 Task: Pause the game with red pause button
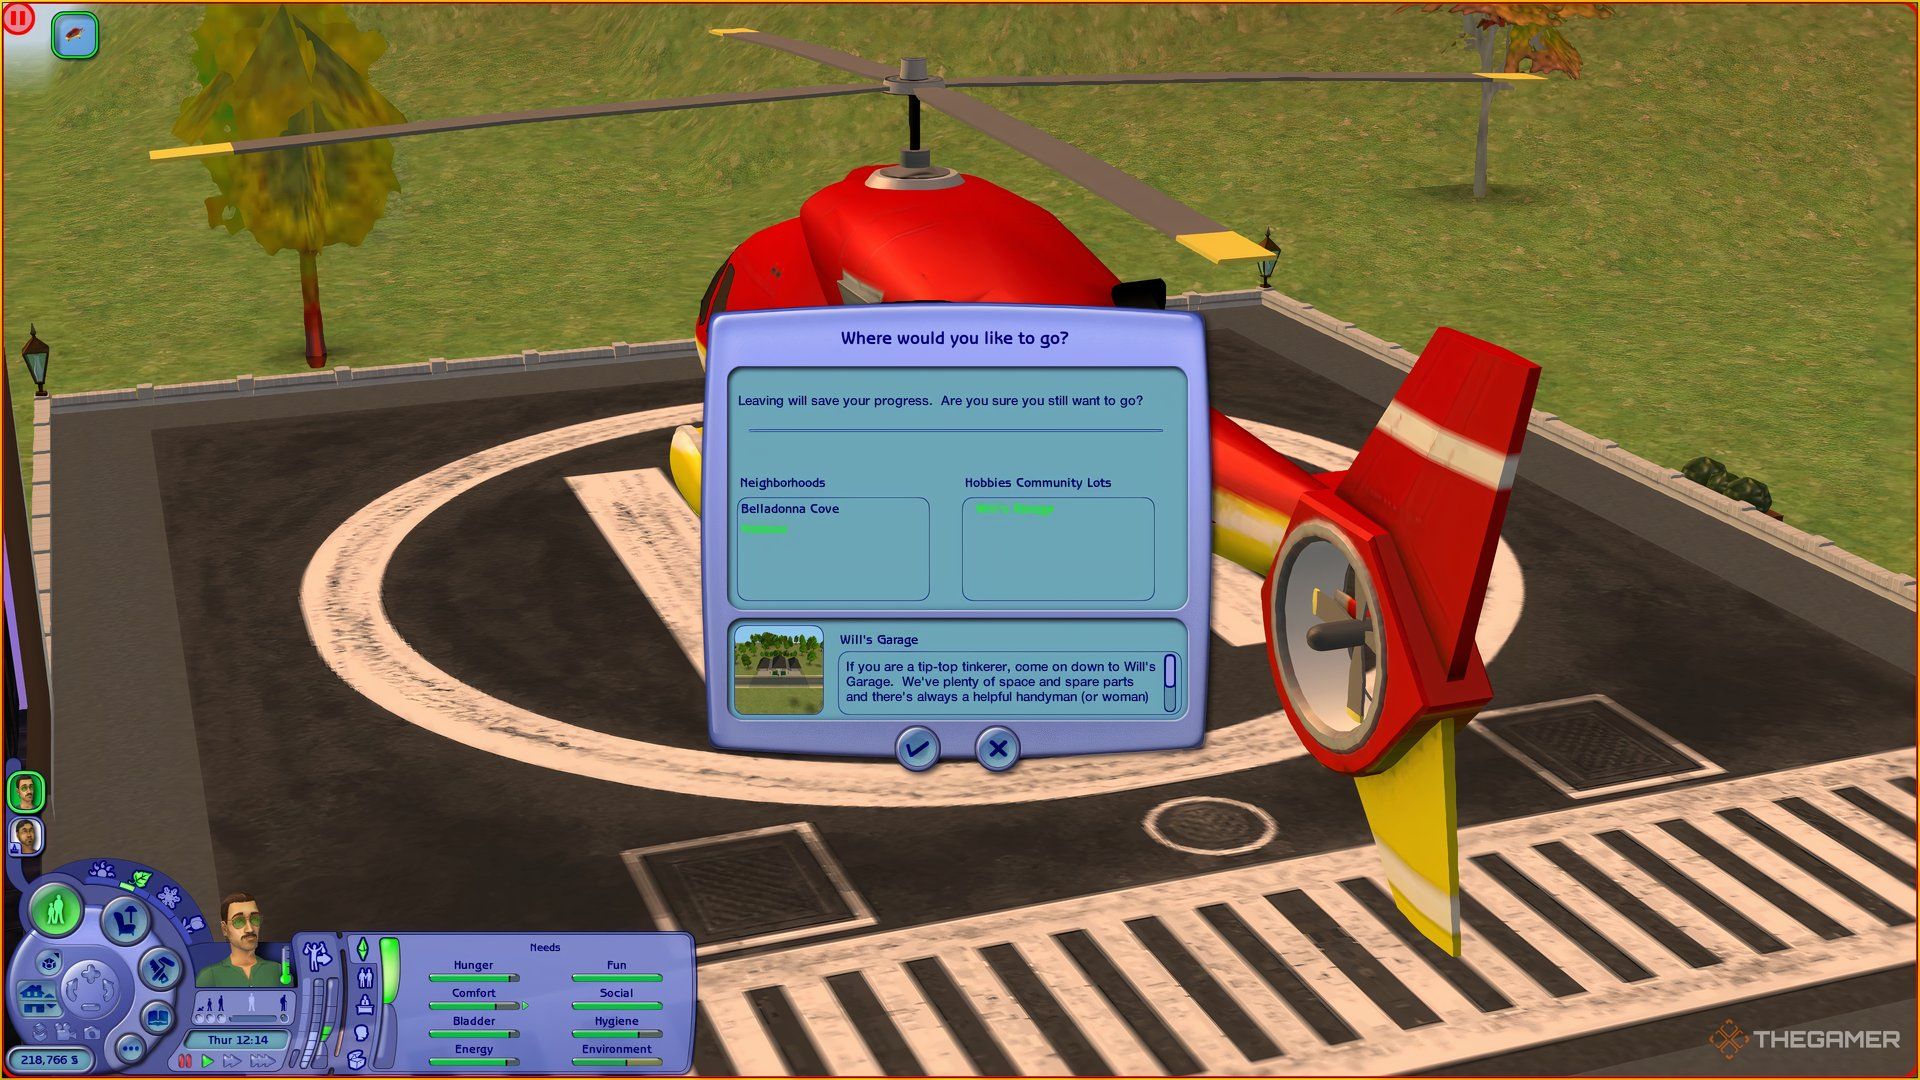pos(185,1061)
